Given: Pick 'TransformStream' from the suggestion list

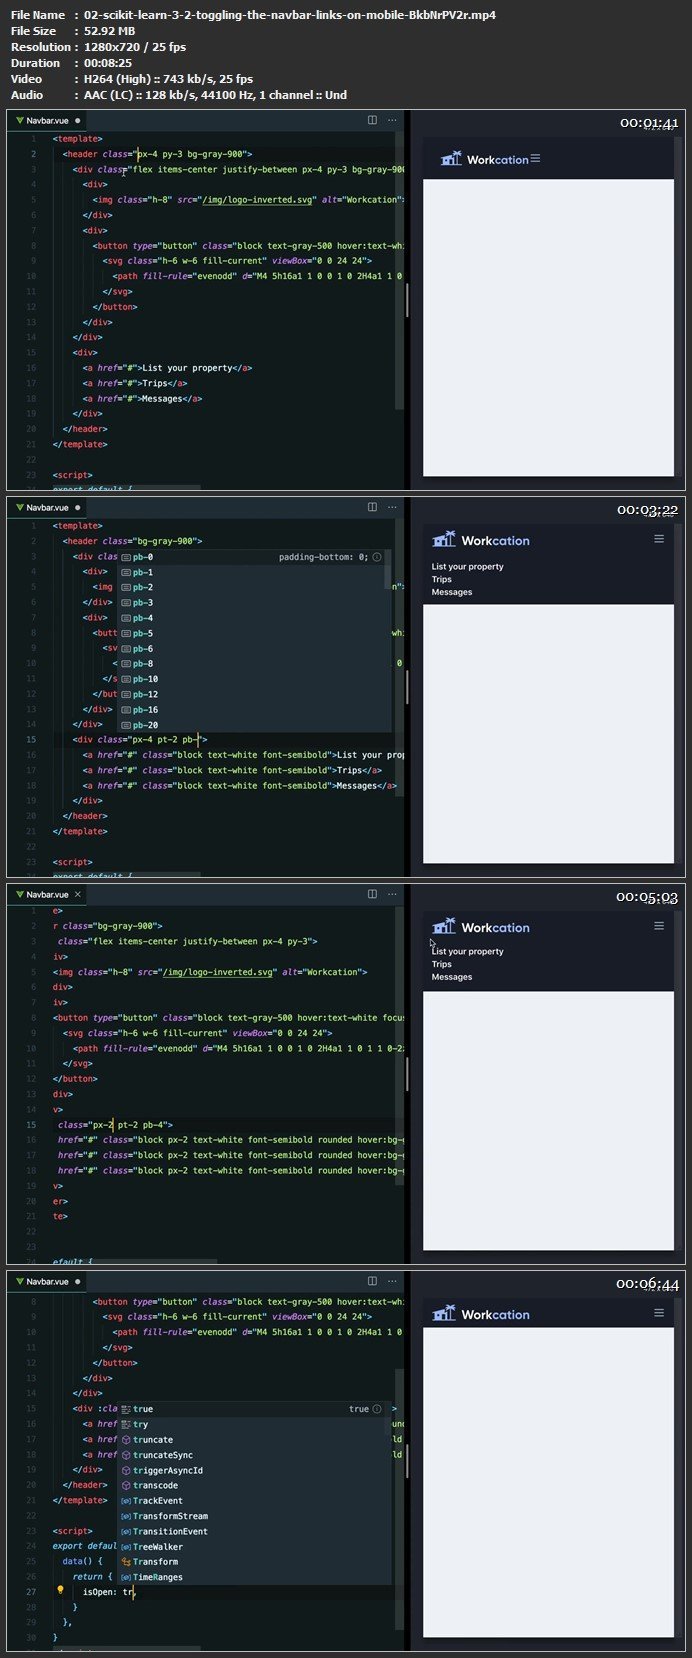Looking at the screenshot, I should [x=252, y=1516].
